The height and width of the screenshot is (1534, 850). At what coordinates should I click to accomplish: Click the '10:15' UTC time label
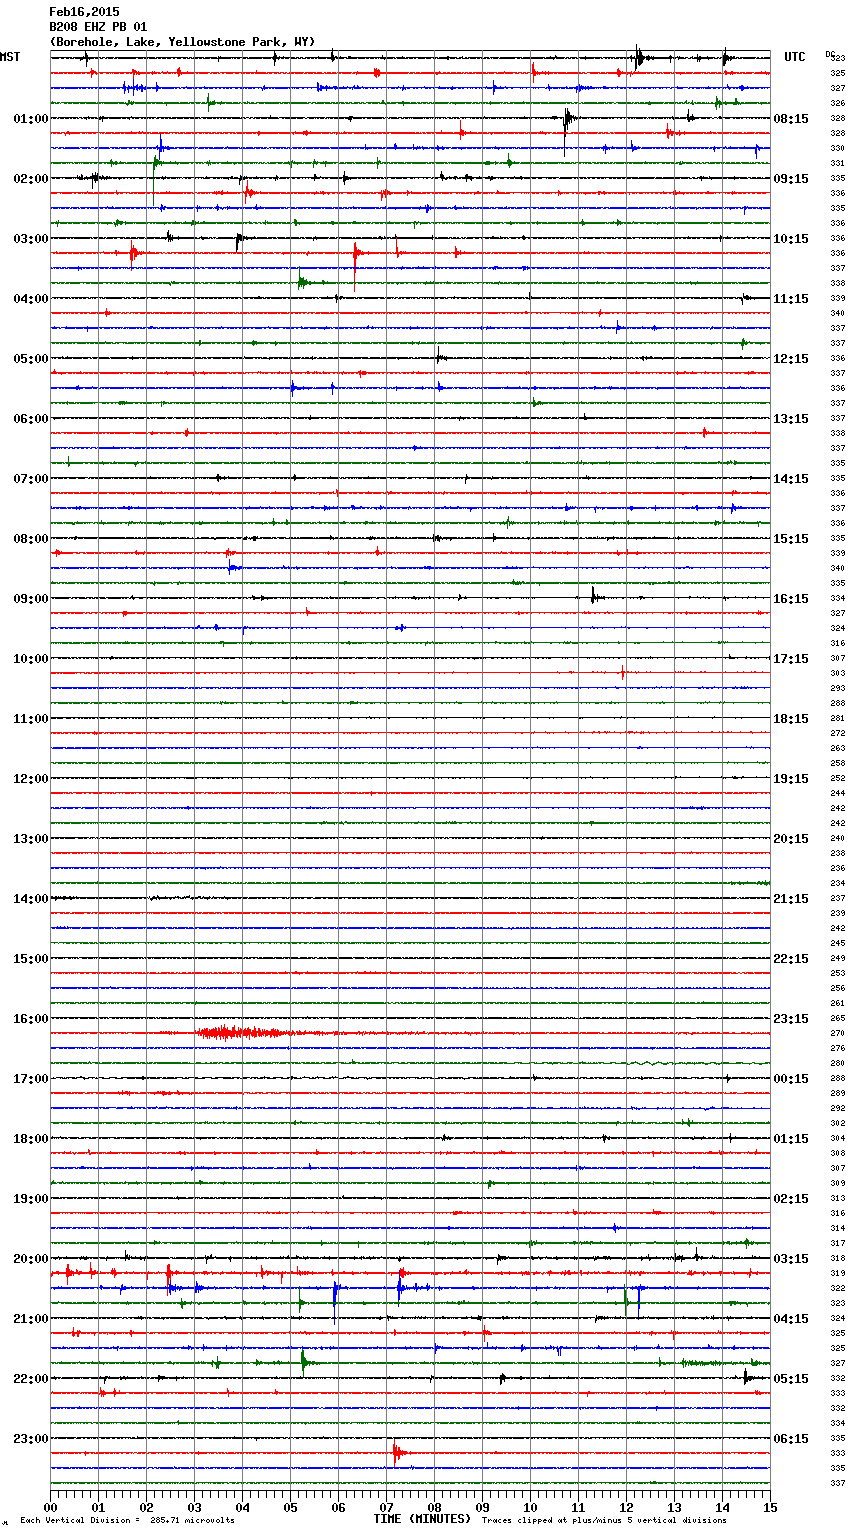click(x=791, y=239)
